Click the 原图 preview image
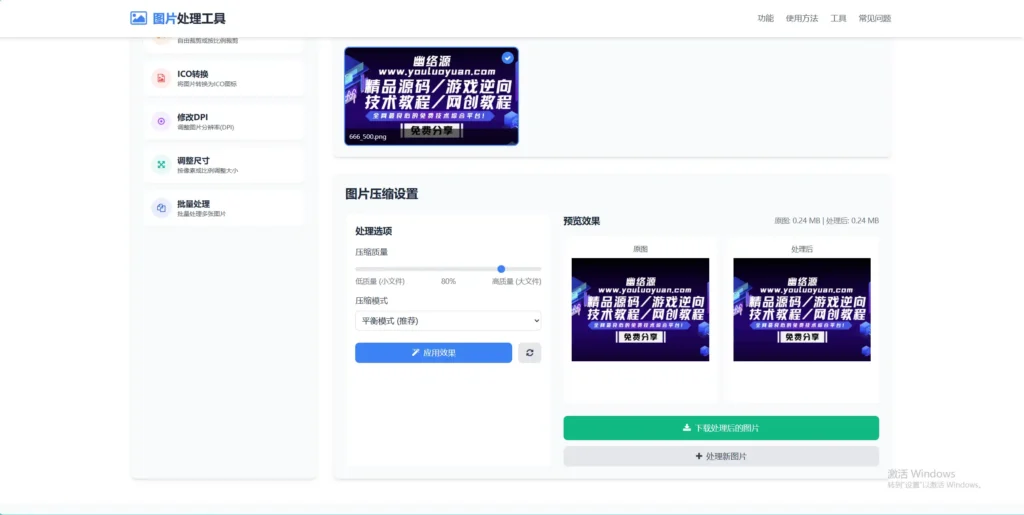This screenshot has height=515, width=1024. (640, 309)
